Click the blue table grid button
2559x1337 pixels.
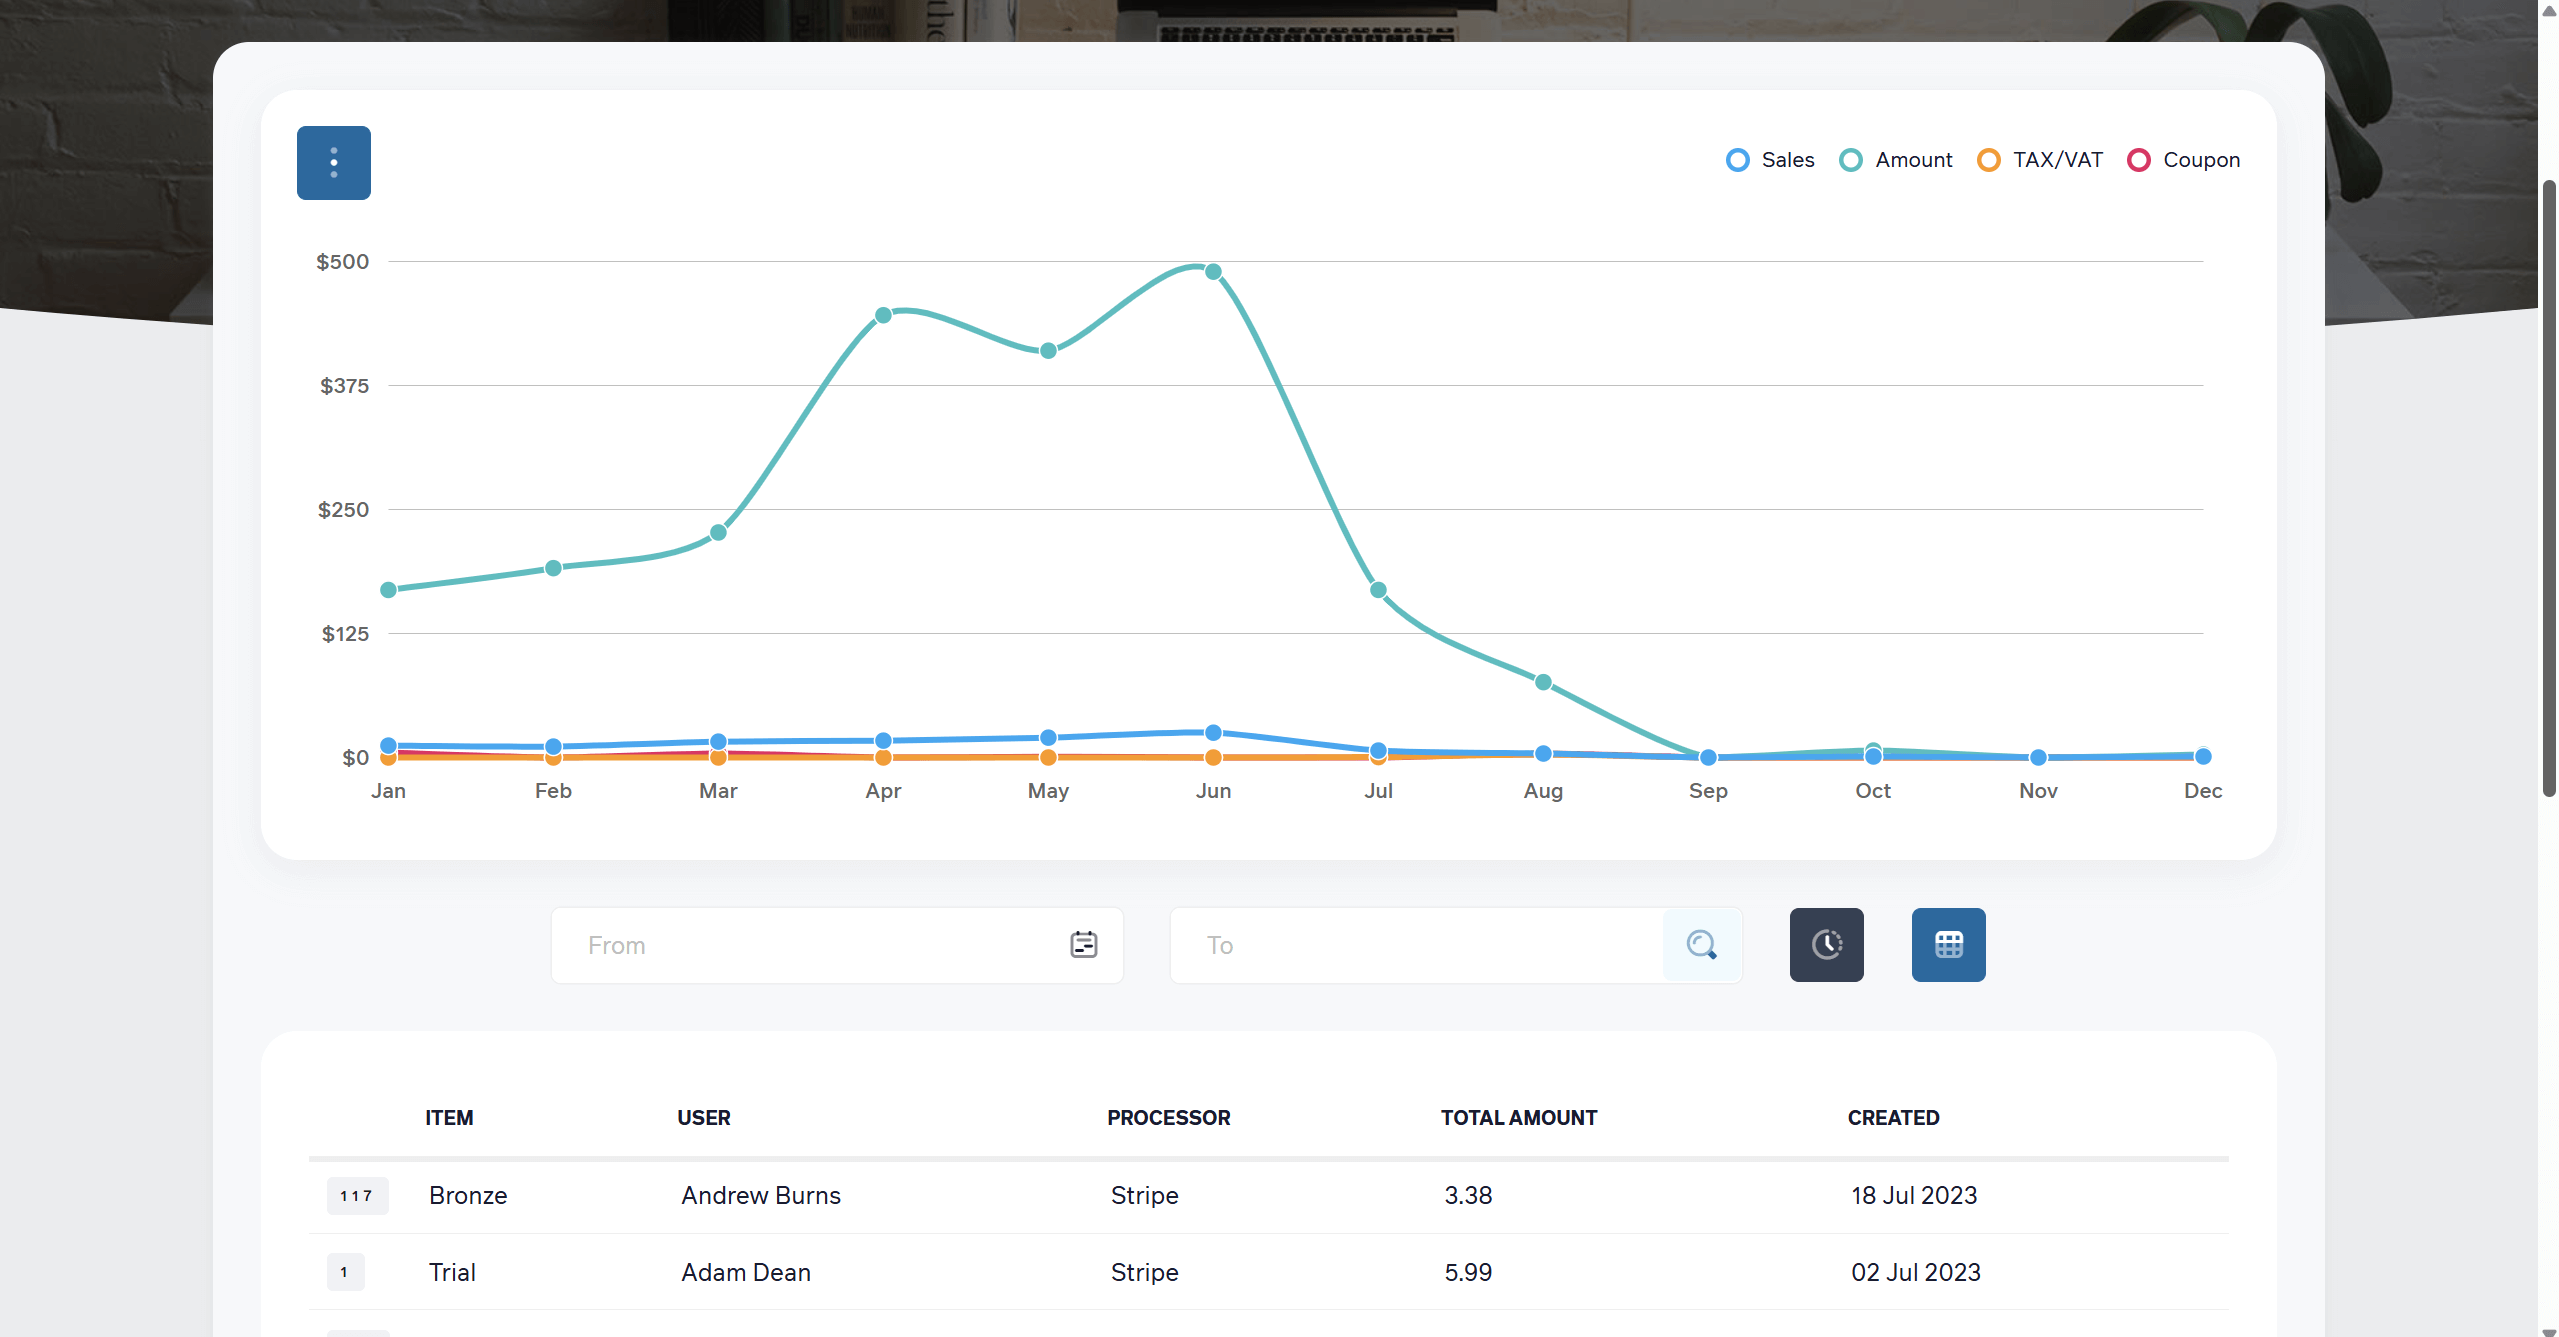(x=1948, y=945)
